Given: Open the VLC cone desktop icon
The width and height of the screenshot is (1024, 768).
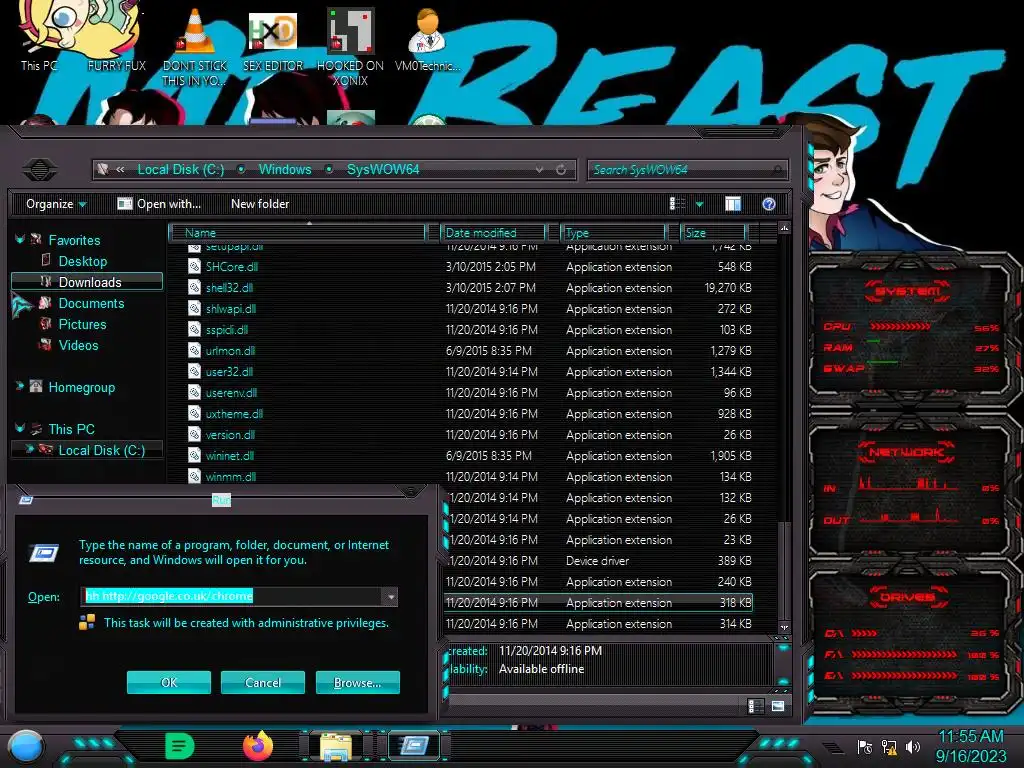Looking at the screenshot, I should pyautogui.click(x=195, y=46).
